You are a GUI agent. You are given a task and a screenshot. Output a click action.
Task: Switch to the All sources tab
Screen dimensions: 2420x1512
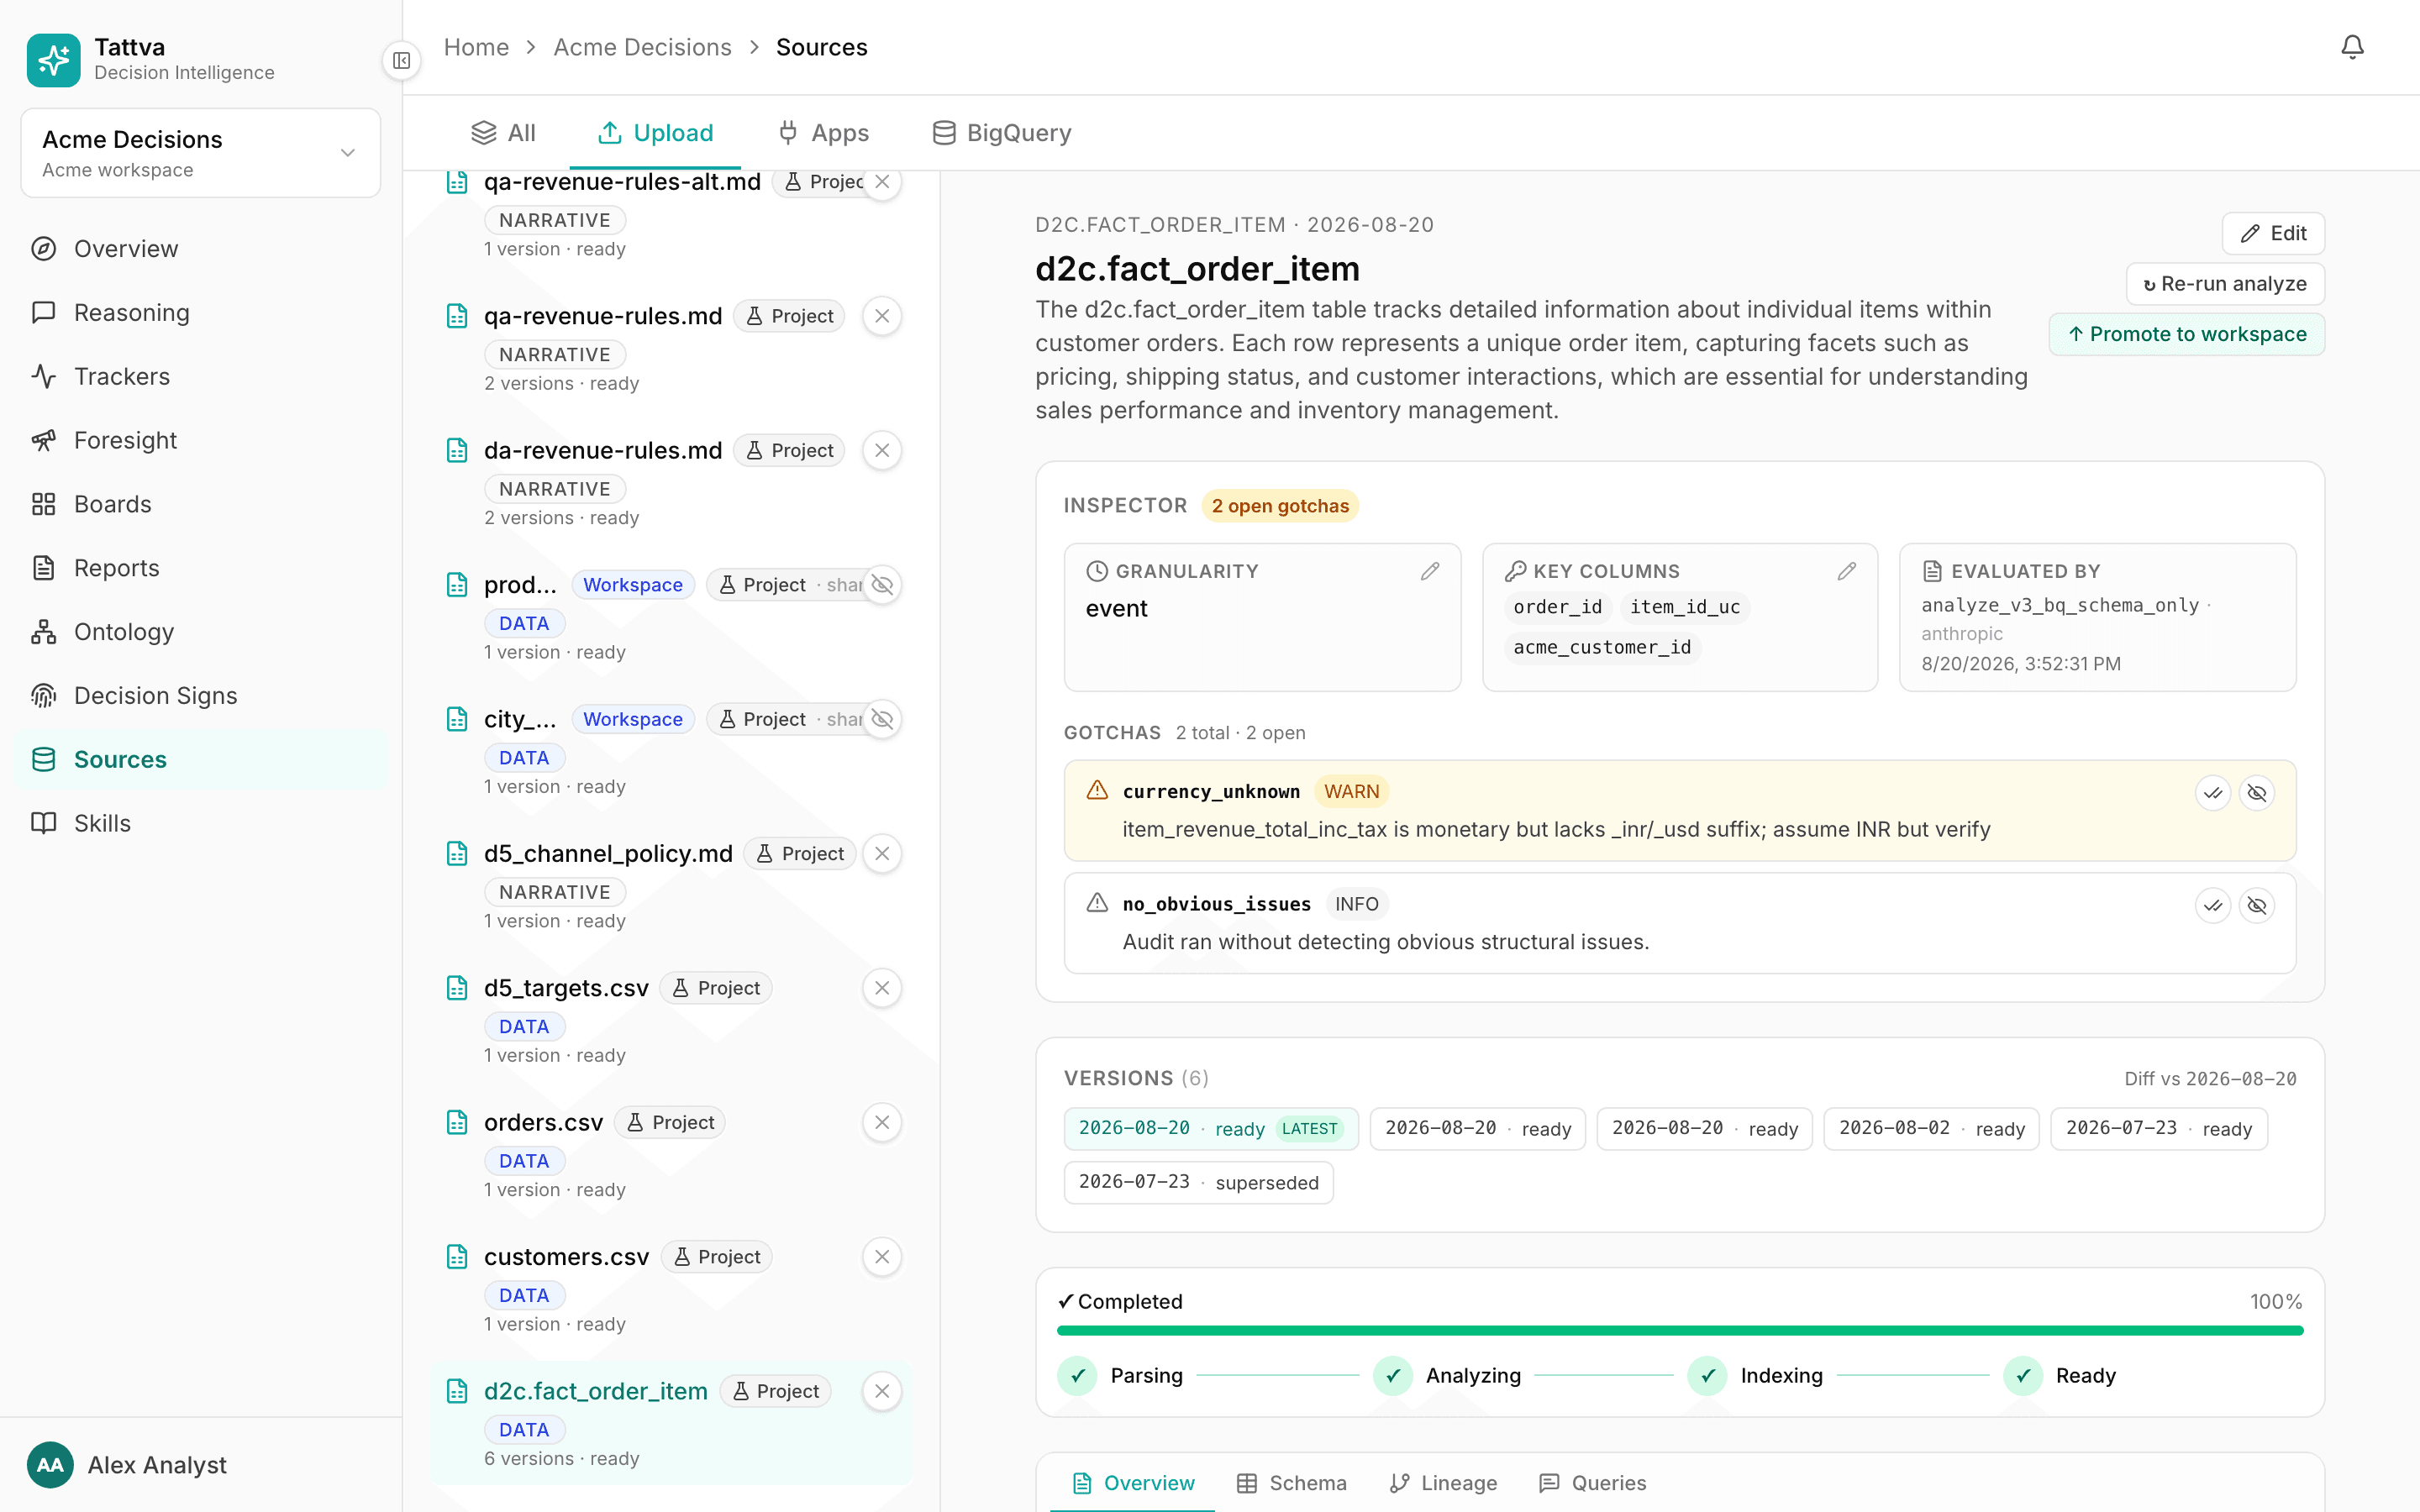tap(503, 133)
